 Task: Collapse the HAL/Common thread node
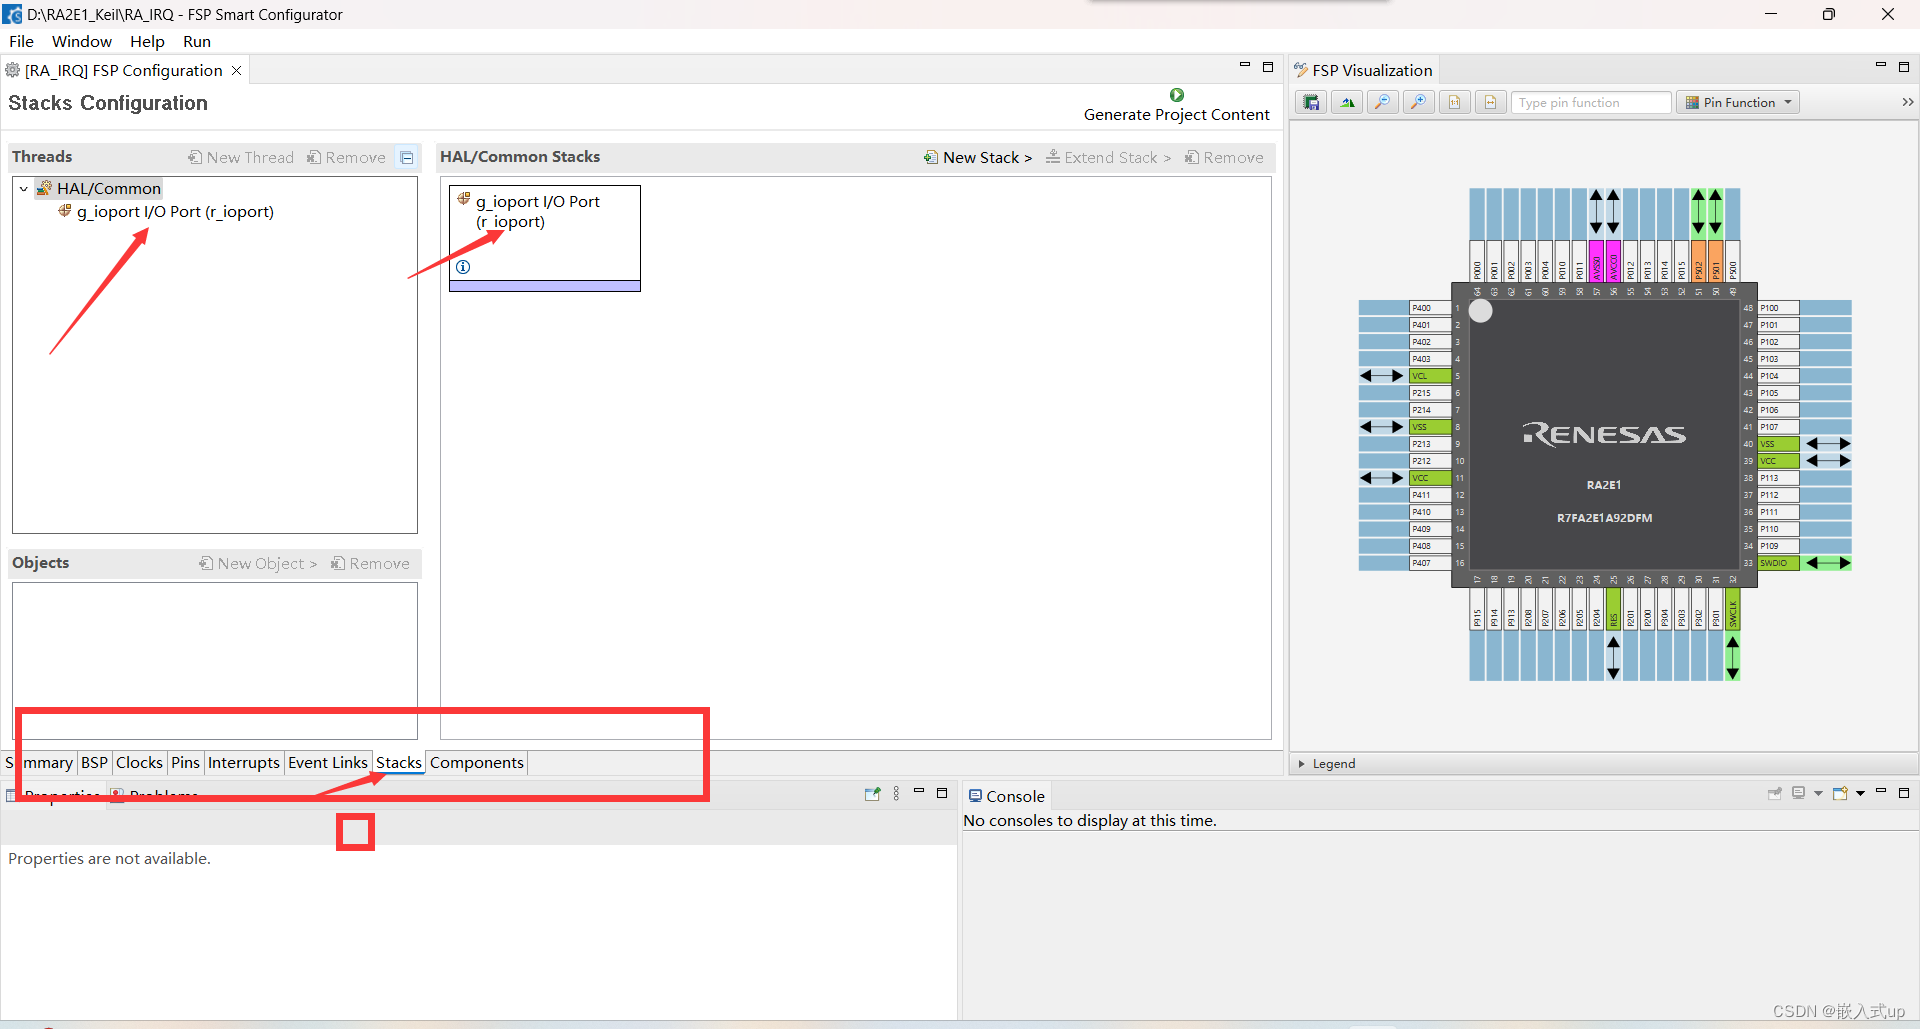click(x=24, y=188)
